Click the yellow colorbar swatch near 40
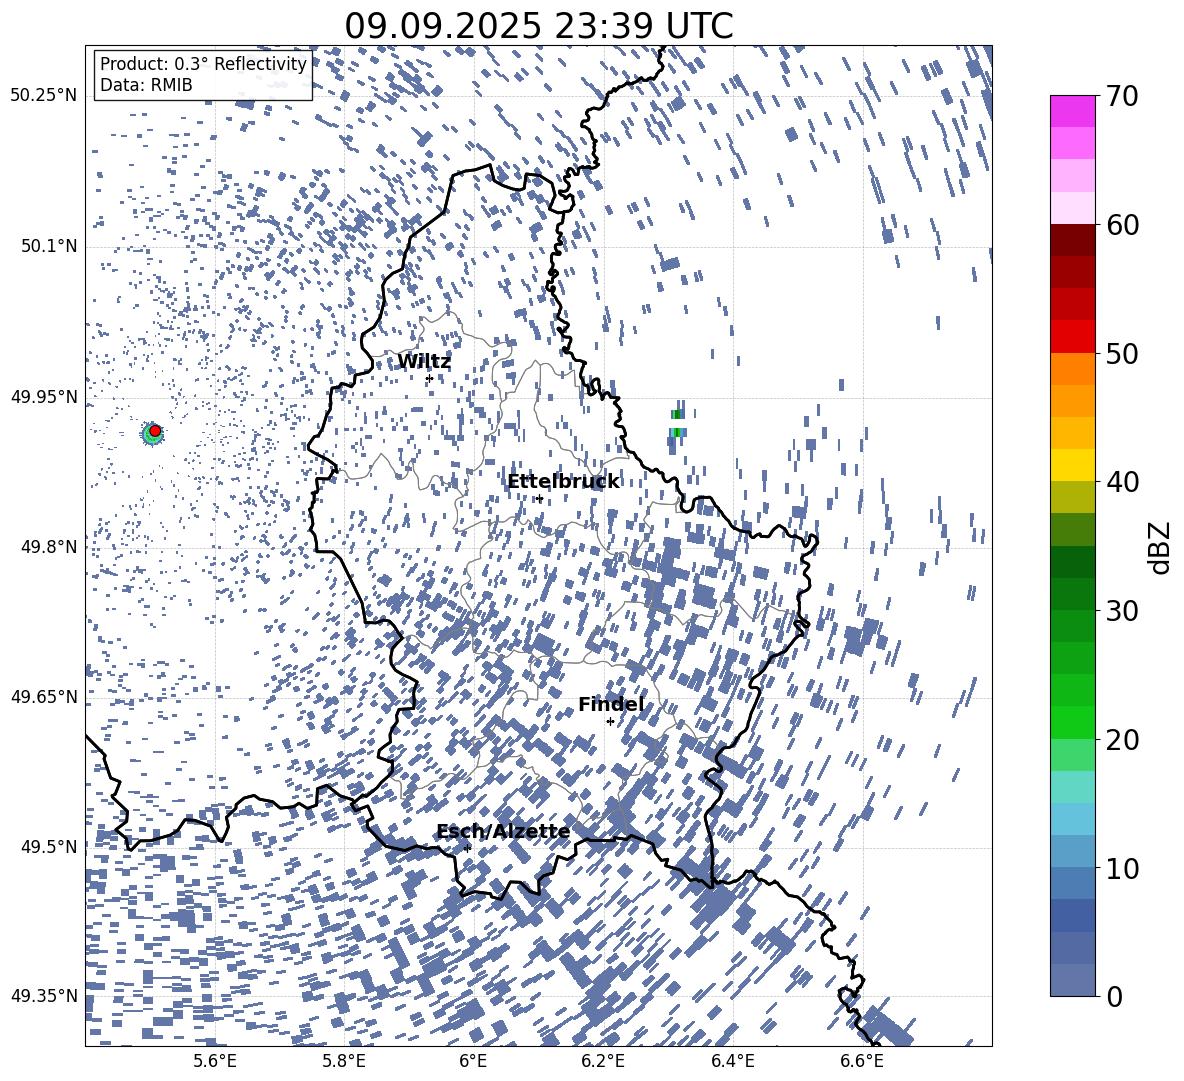The height and width of the screenshot is (1081, 1184). click(x=1072, y=465)
